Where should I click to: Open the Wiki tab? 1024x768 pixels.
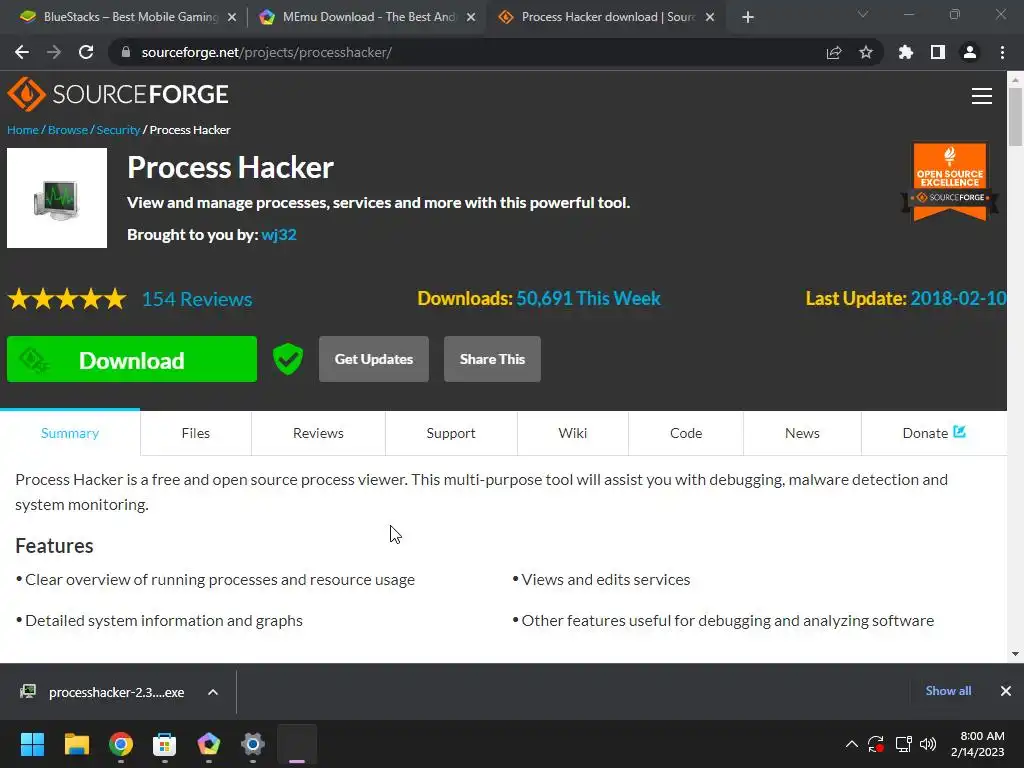tap(573, 433)
